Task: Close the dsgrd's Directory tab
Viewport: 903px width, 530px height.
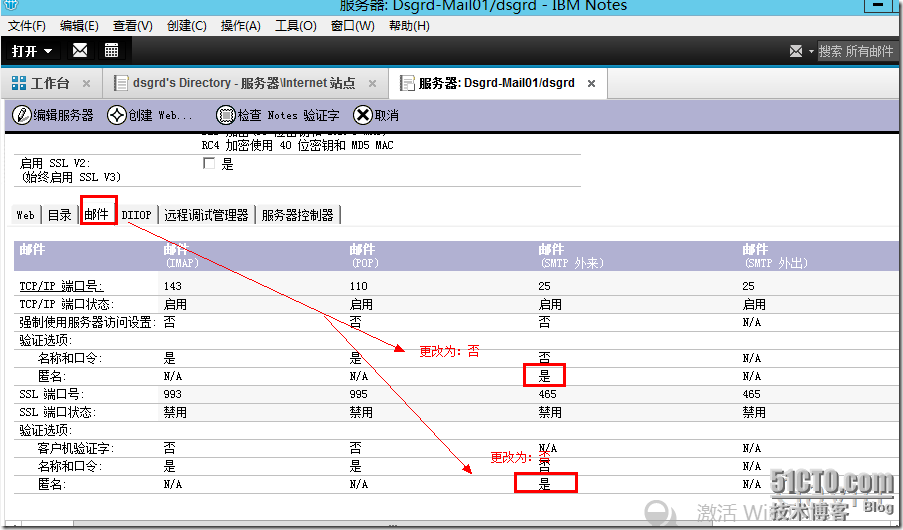Action: (373, 84)
